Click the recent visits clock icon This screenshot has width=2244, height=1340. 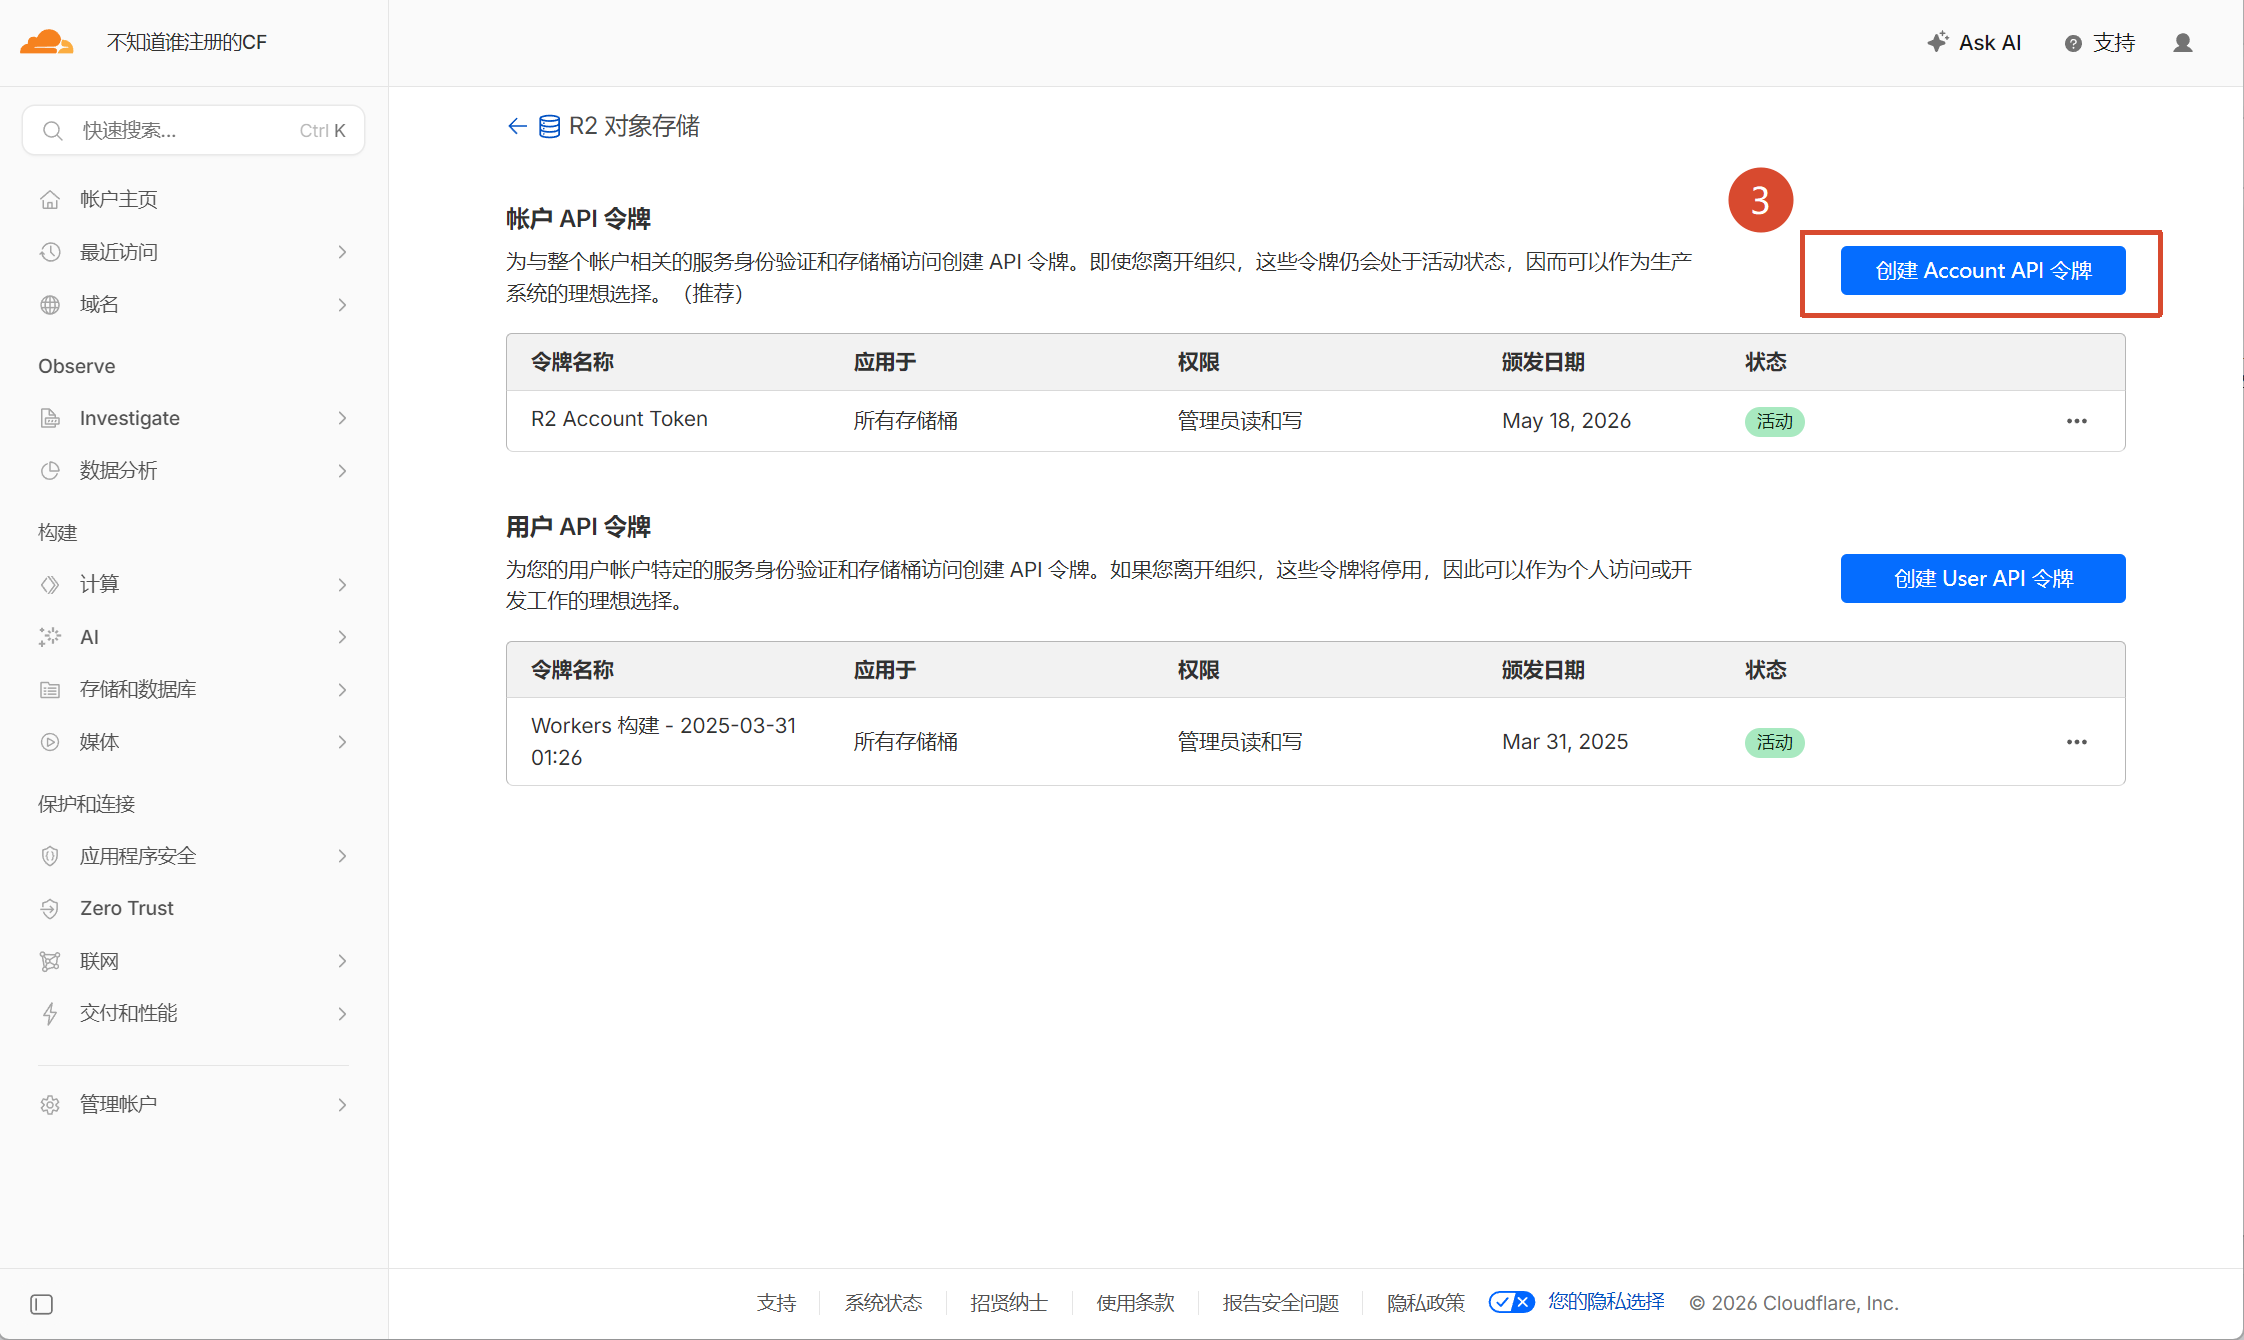point(50,252)
